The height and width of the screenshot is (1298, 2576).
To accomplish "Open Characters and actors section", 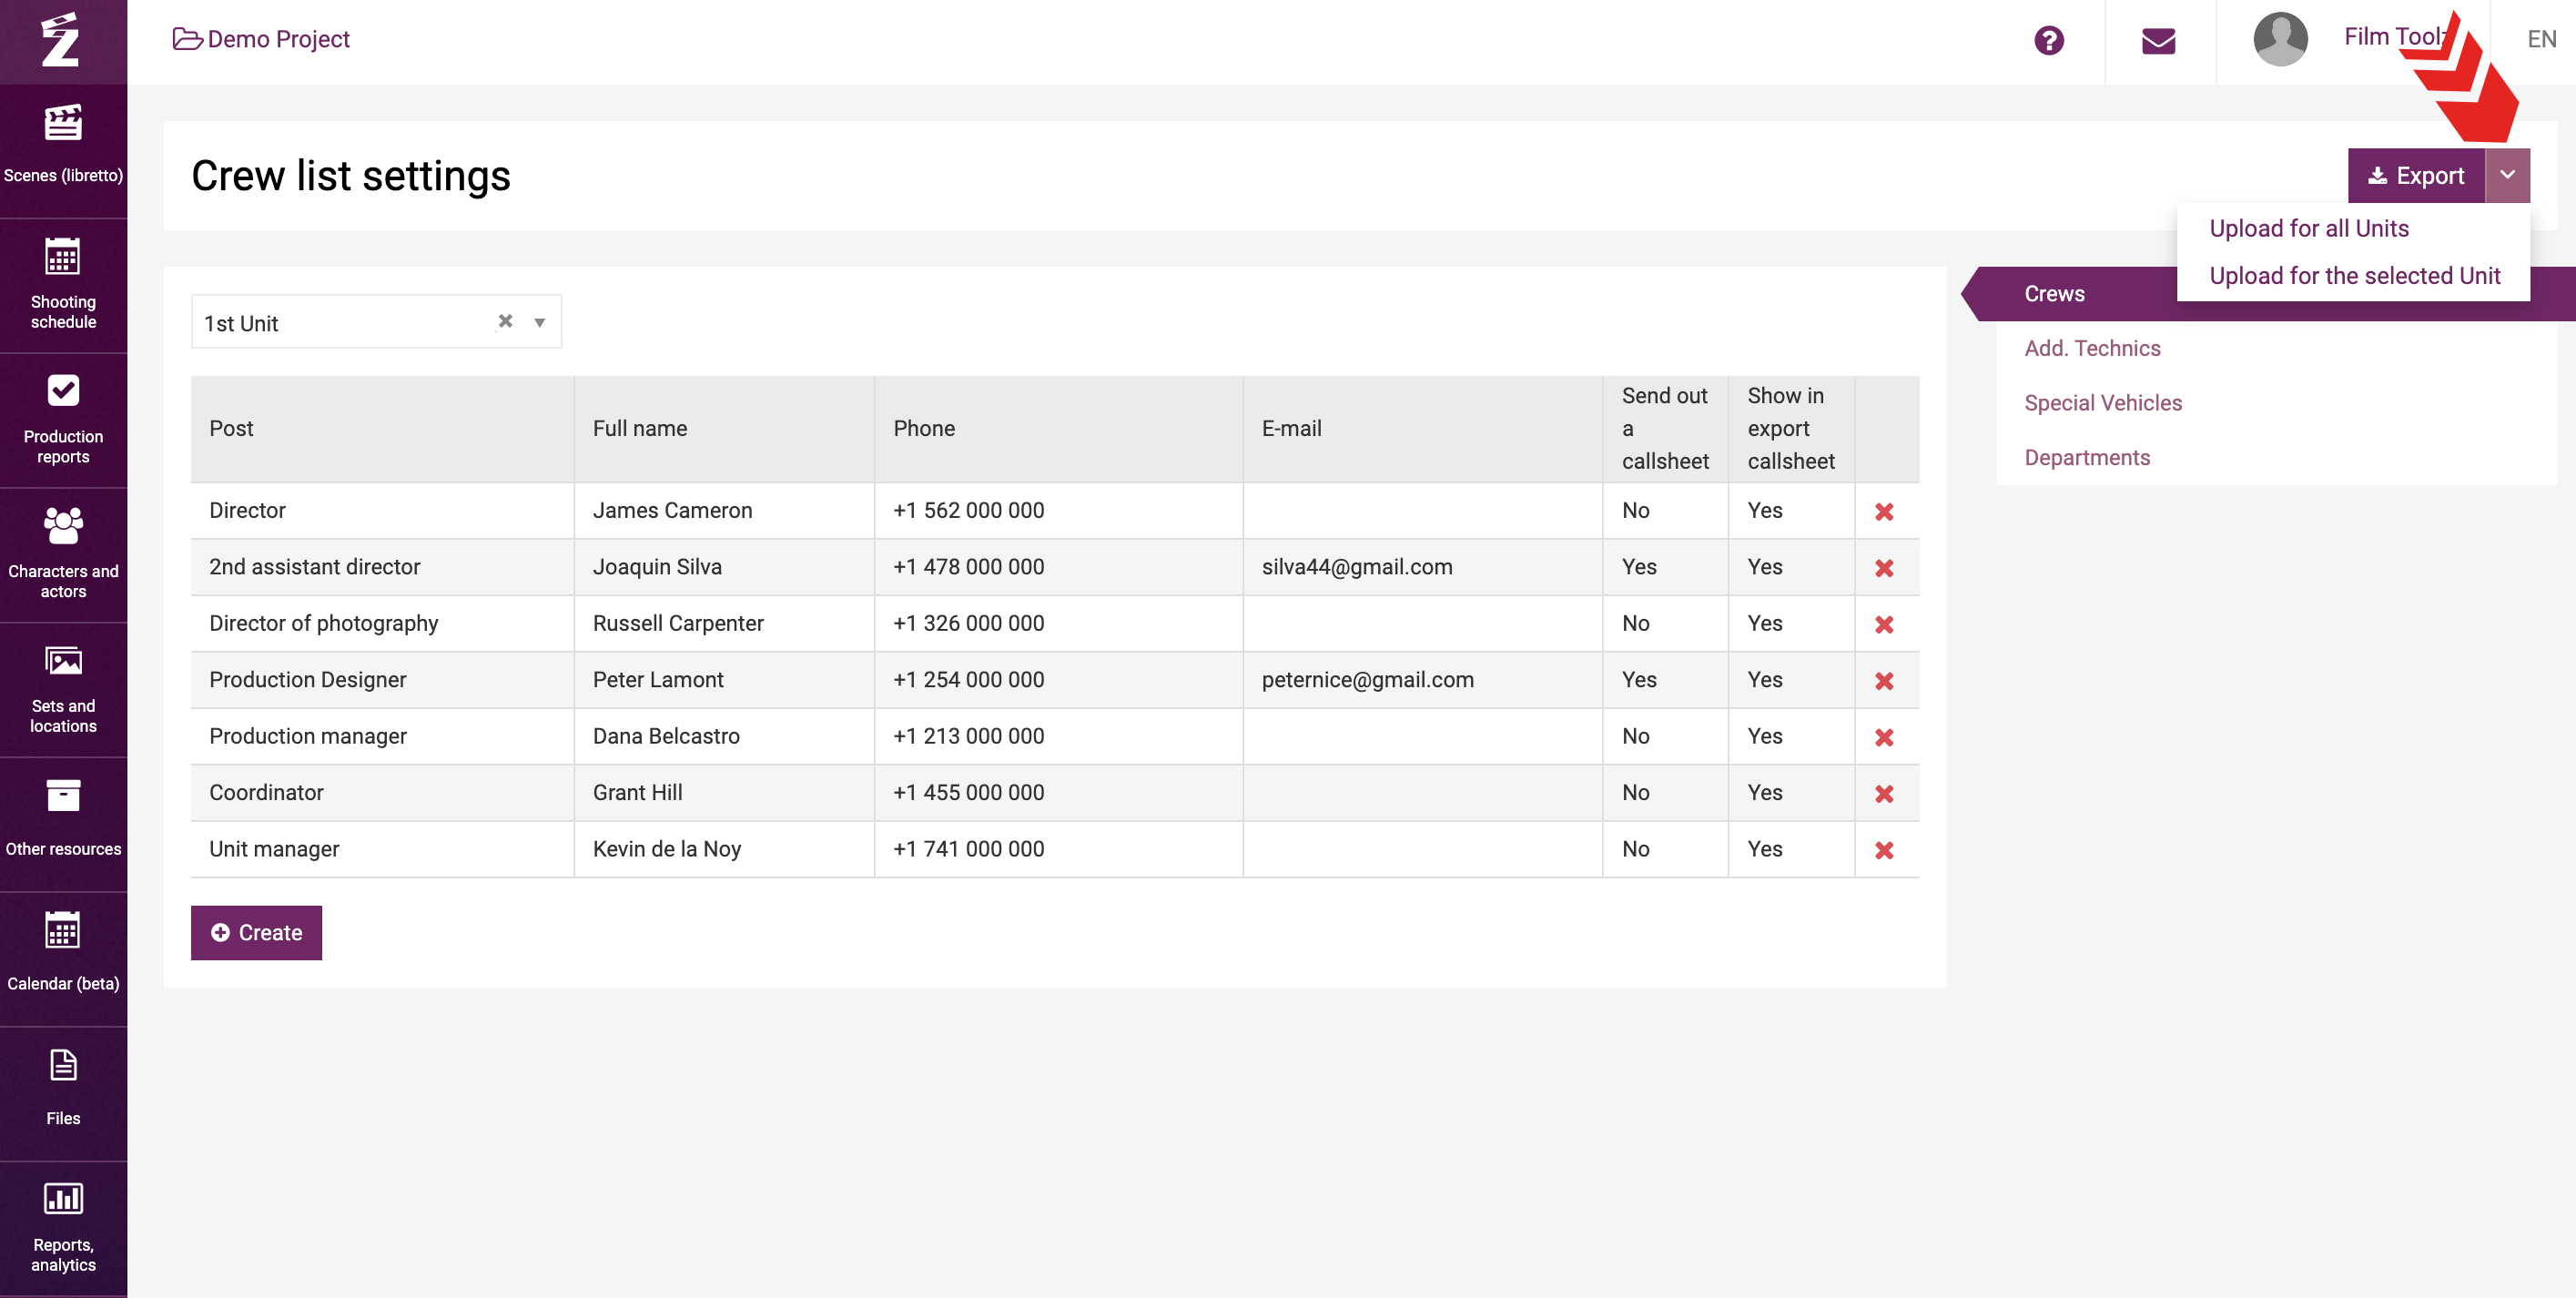I will (63, 554).
